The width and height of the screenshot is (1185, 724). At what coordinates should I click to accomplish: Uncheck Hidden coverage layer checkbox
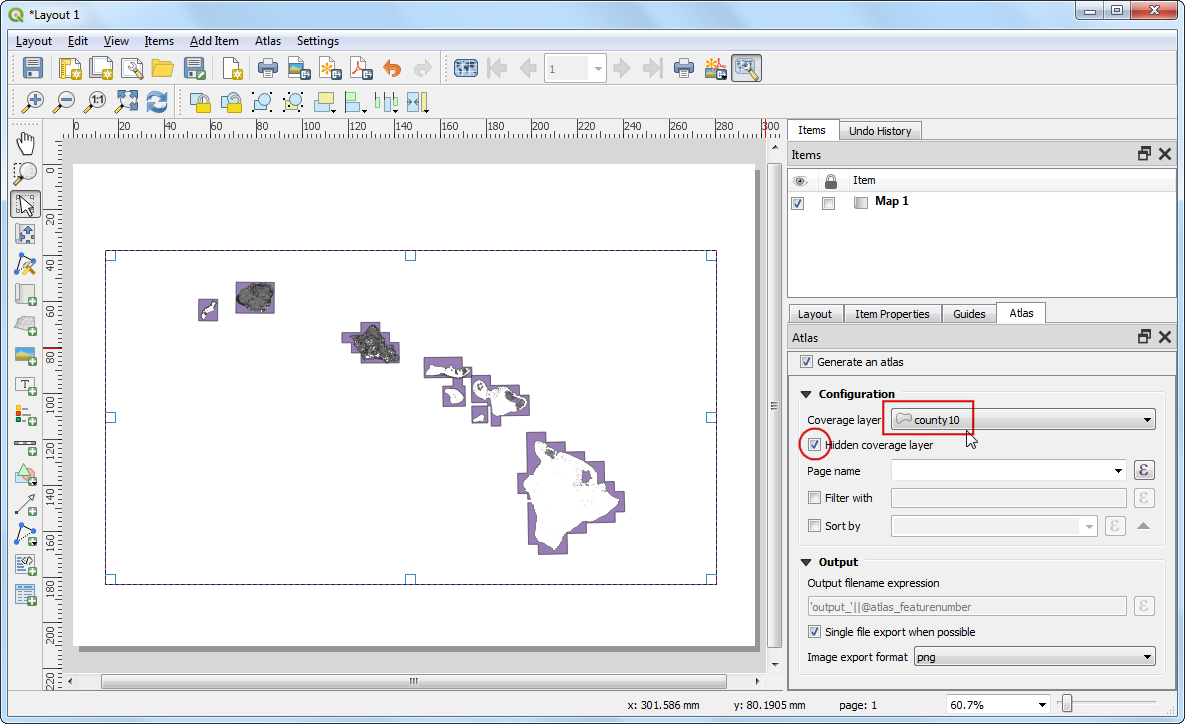[x=815, y=445]
